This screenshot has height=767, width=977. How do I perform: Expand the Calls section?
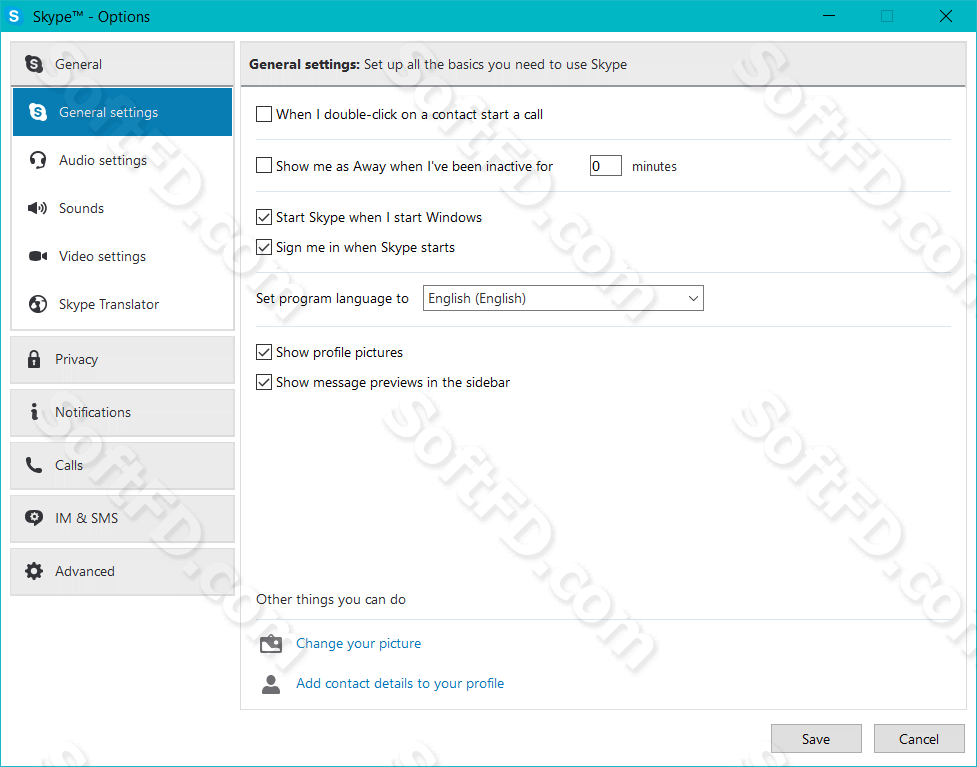pyautogui.click(x=122, y=465)
